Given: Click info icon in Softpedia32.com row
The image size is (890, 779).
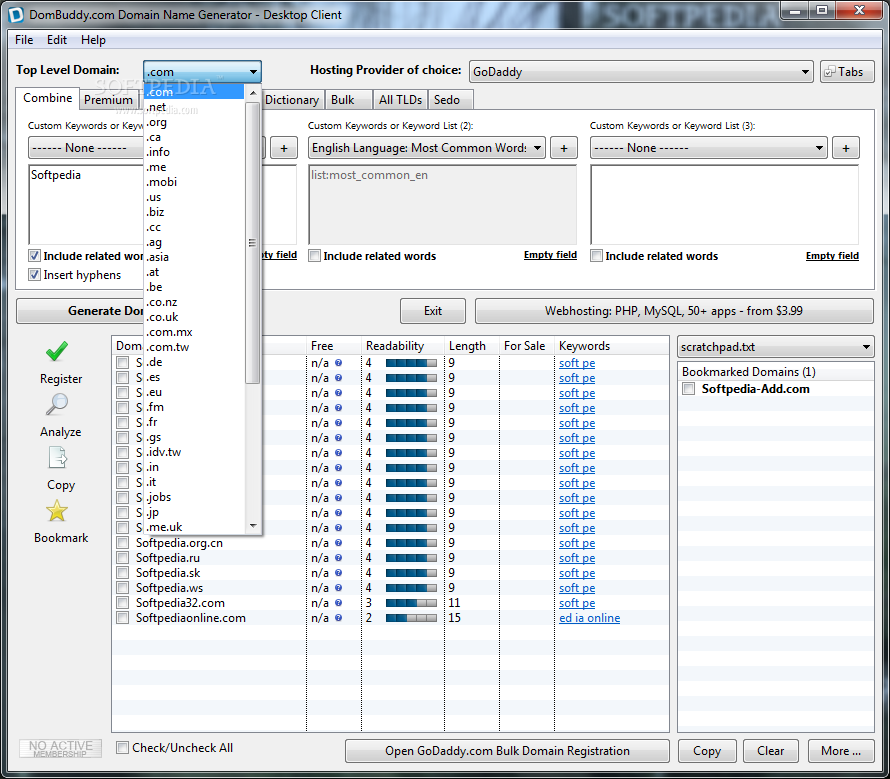Looking at the screenshot, I should [x=338, y=602].
